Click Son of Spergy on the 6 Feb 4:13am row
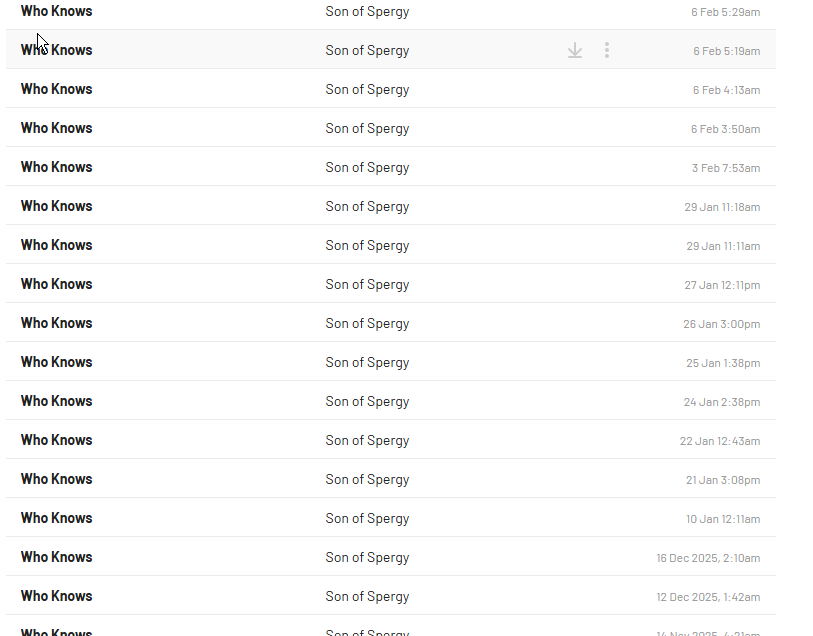Screen dimensions: 813x636 [x=367, y=90]
